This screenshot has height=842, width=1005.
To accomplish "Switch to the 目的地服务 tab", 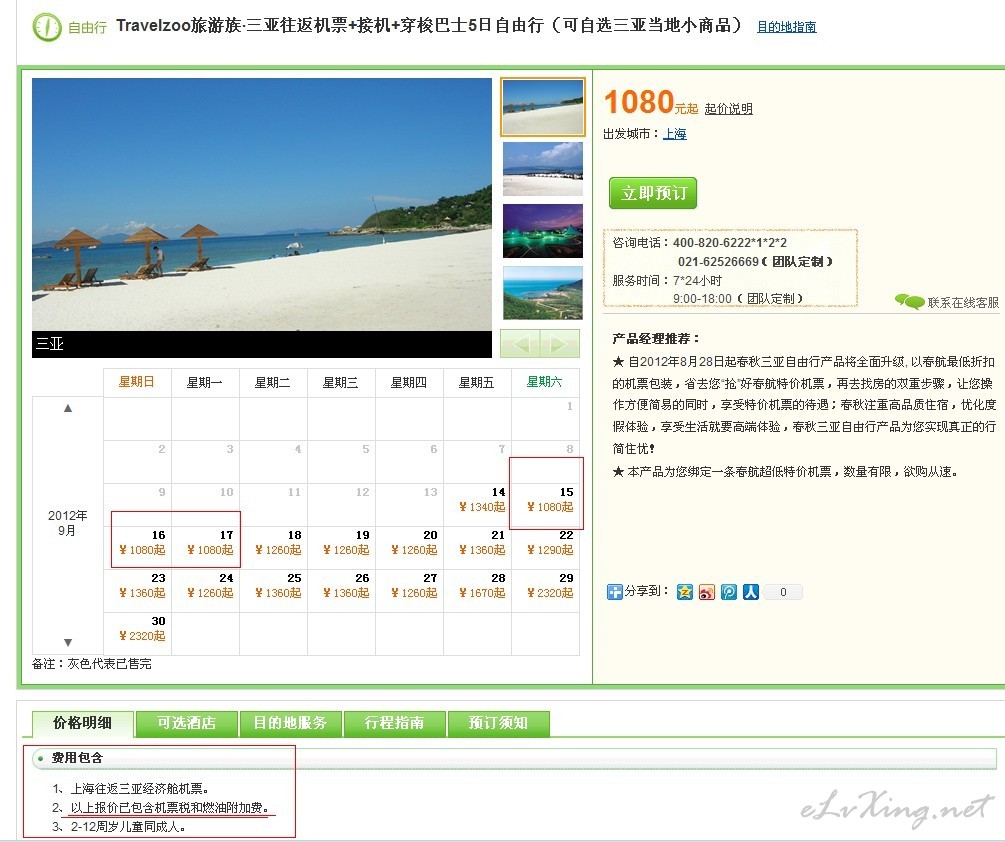I will 290,723.
